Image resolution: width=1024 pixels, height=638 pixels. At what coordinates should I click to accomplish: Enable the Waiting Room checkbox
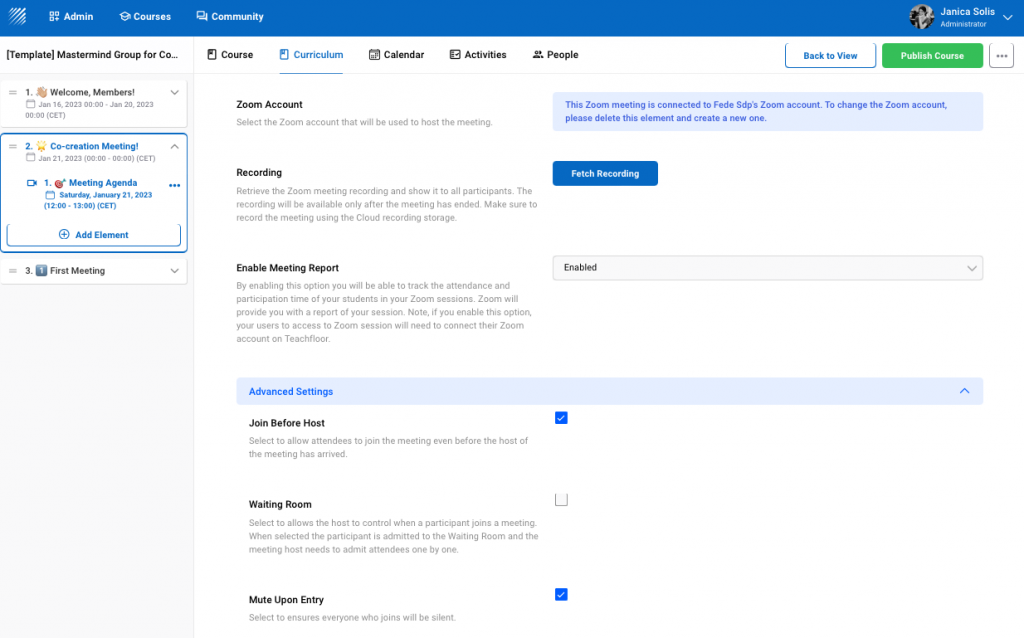tap(561, 500)
